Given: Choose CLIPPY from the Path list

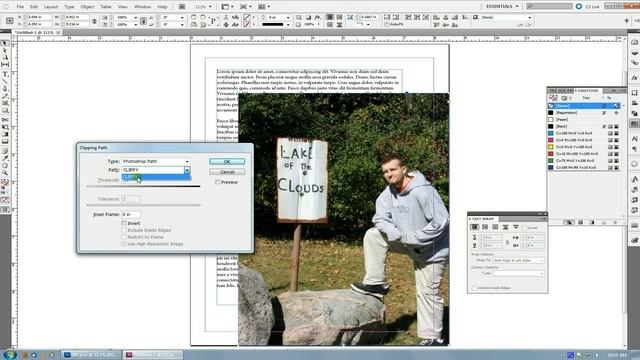Looking at the screenshot, I should 156,177.
